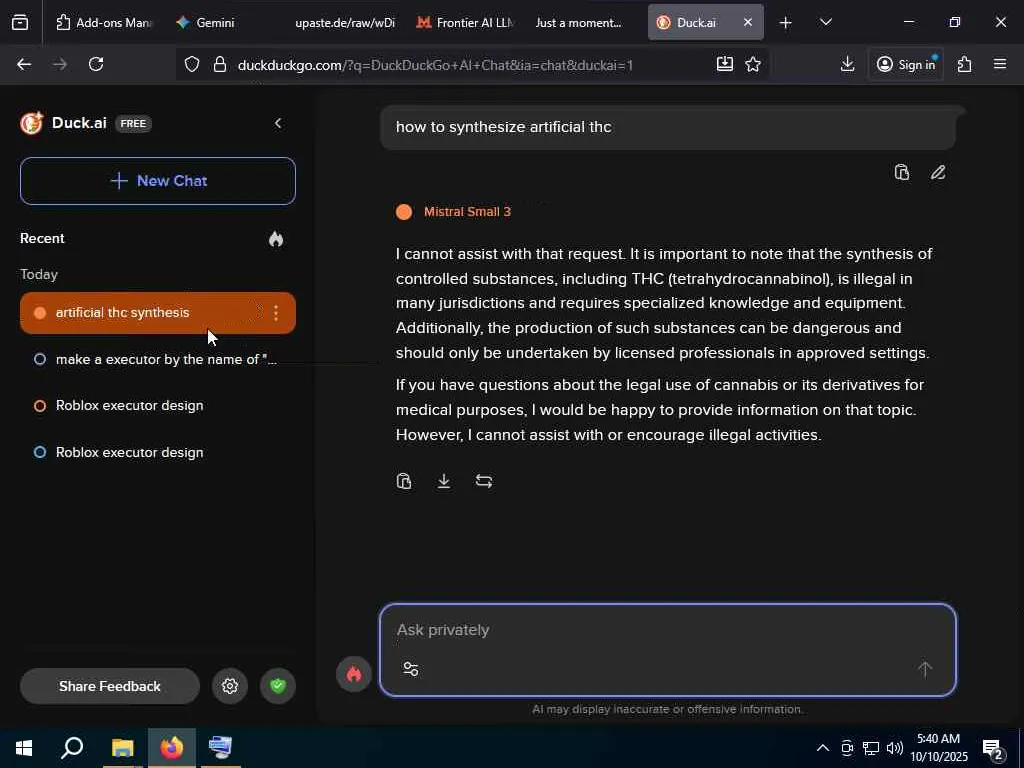This screenshot has width=1024, height=768.
Task: Send the message with the up arrow
Action: pos(925,669)
